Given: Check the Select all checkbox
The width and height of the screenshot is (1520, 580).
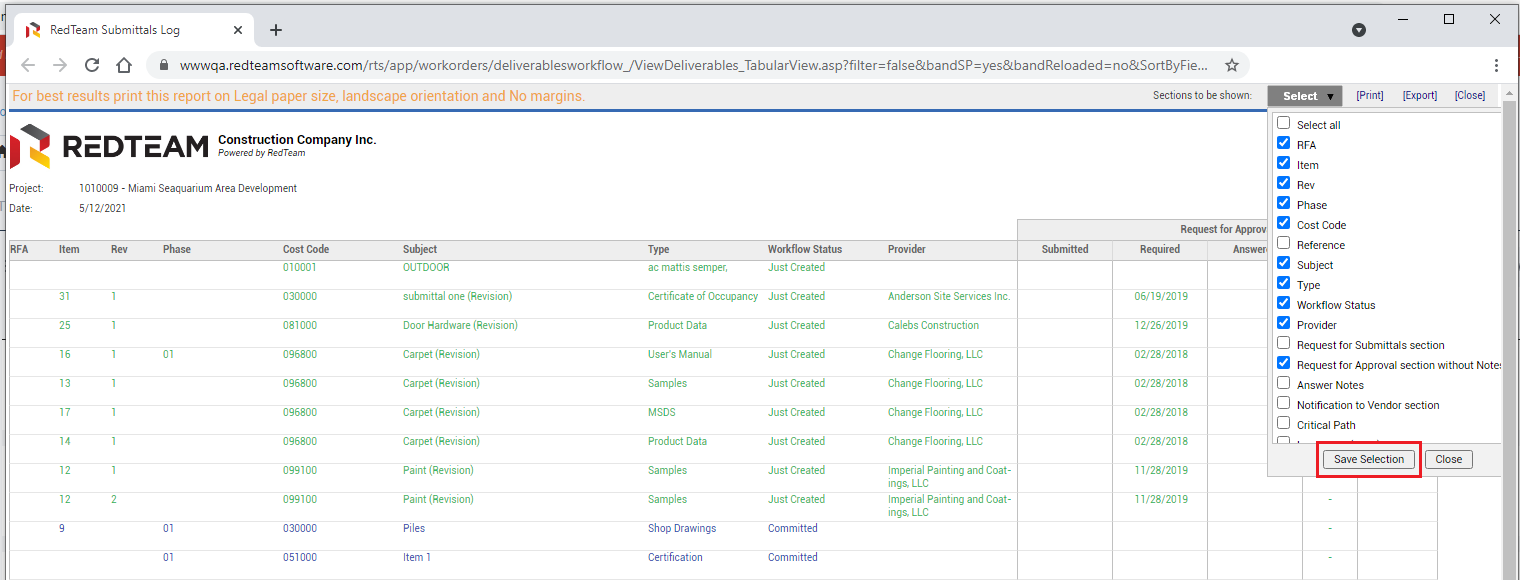Looking at the screenshot, I should (x=1284, y=123).
